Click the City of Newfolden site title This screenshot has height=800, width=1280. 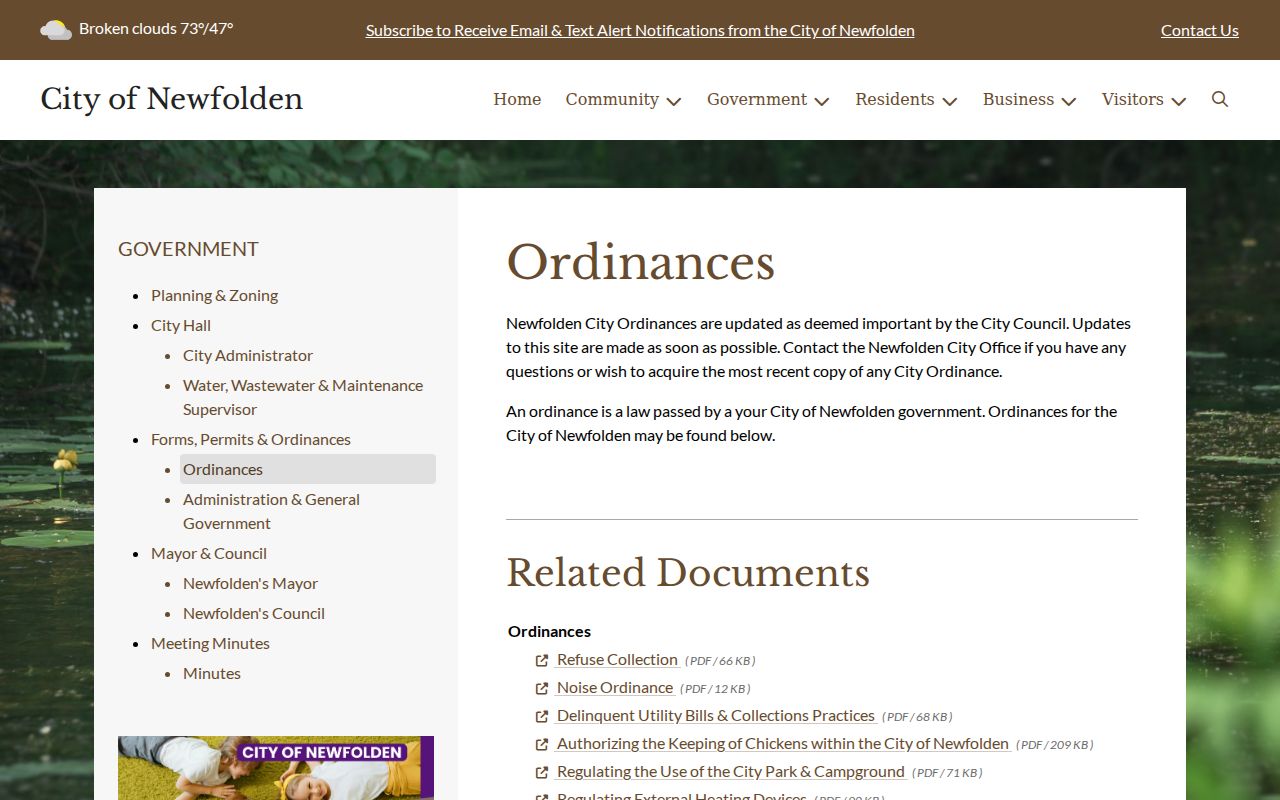click(171, 99)
